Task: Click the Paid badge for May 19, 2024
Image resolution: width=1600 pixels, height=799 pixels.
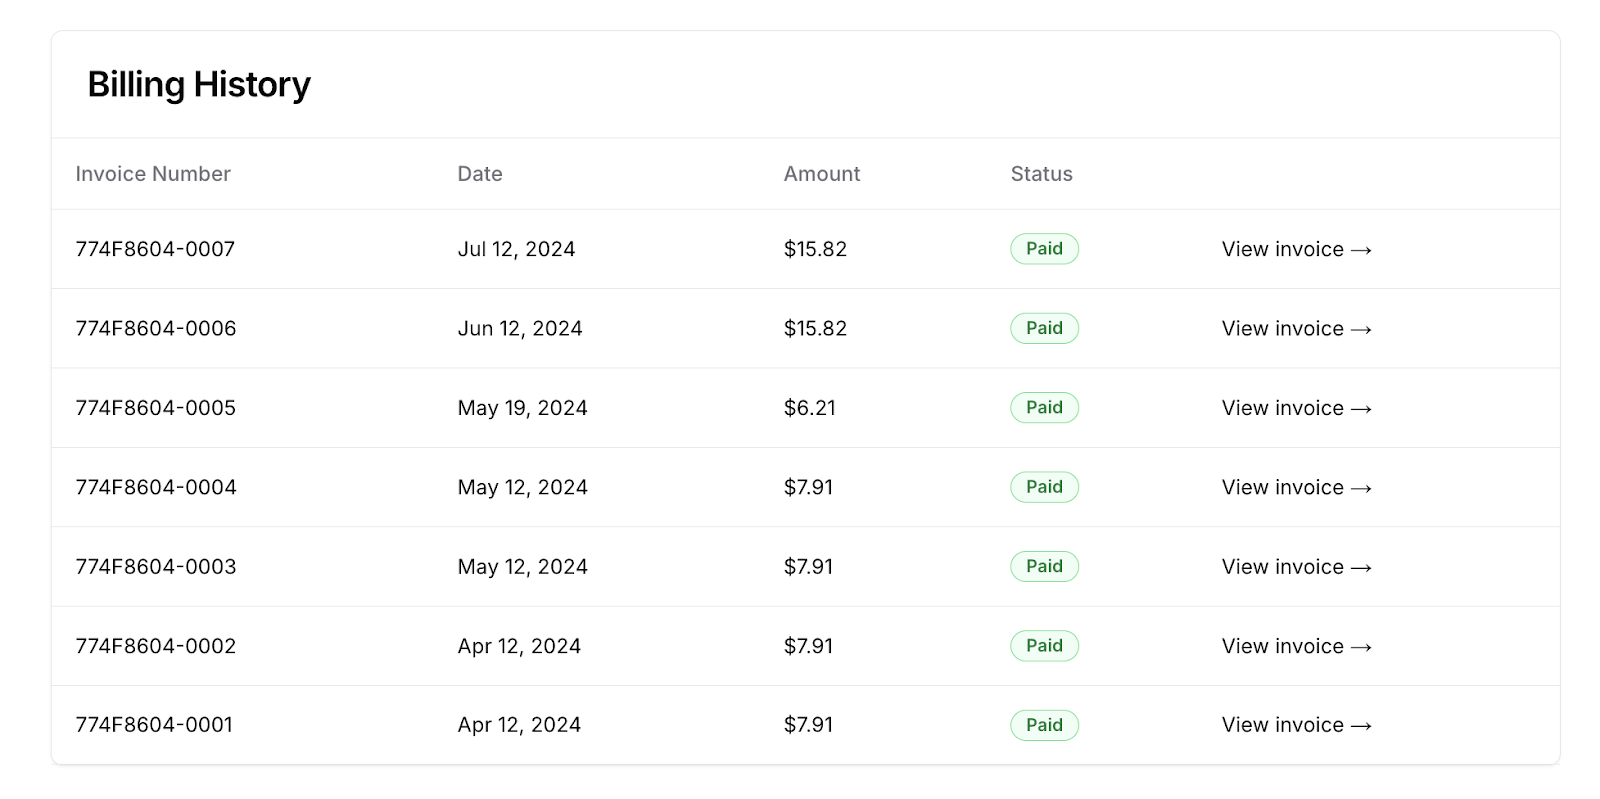Action: (1044, 408)
